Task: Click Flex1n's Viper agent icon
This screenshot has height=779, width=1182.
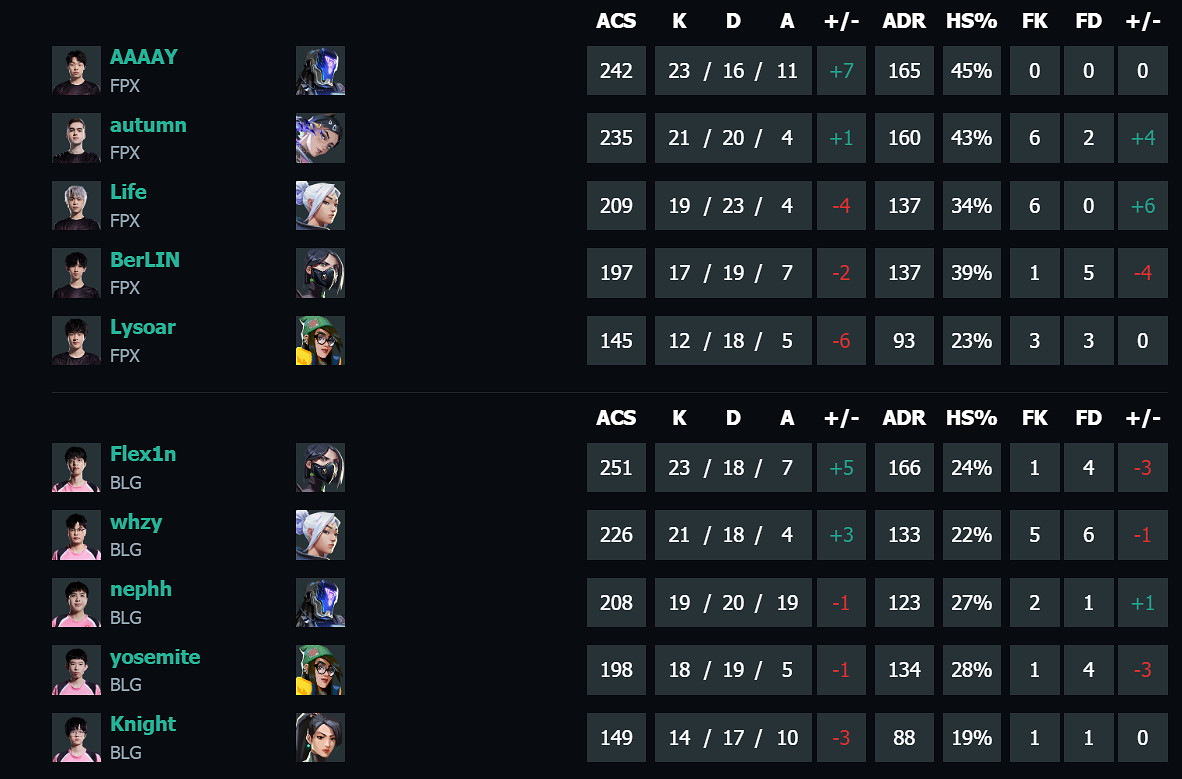Action: (x=320, y=467)
